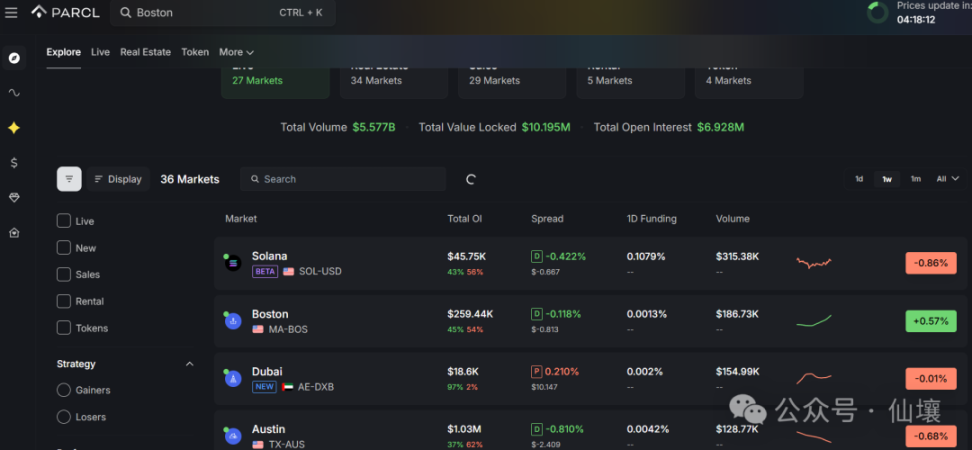Screen dimensions: 972x450
Task: Click the compass Explore sidebar icon
Action: (x=14, y=58)
